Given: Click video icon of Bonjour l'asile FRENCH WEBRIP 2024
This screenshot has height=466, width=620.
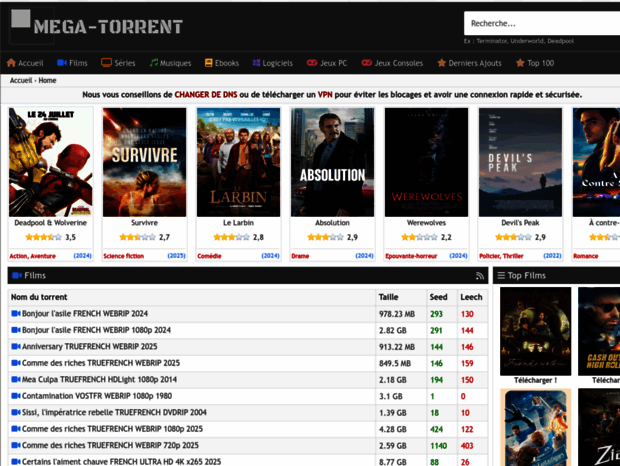Looking at the screenshot, I should point(16,313).
